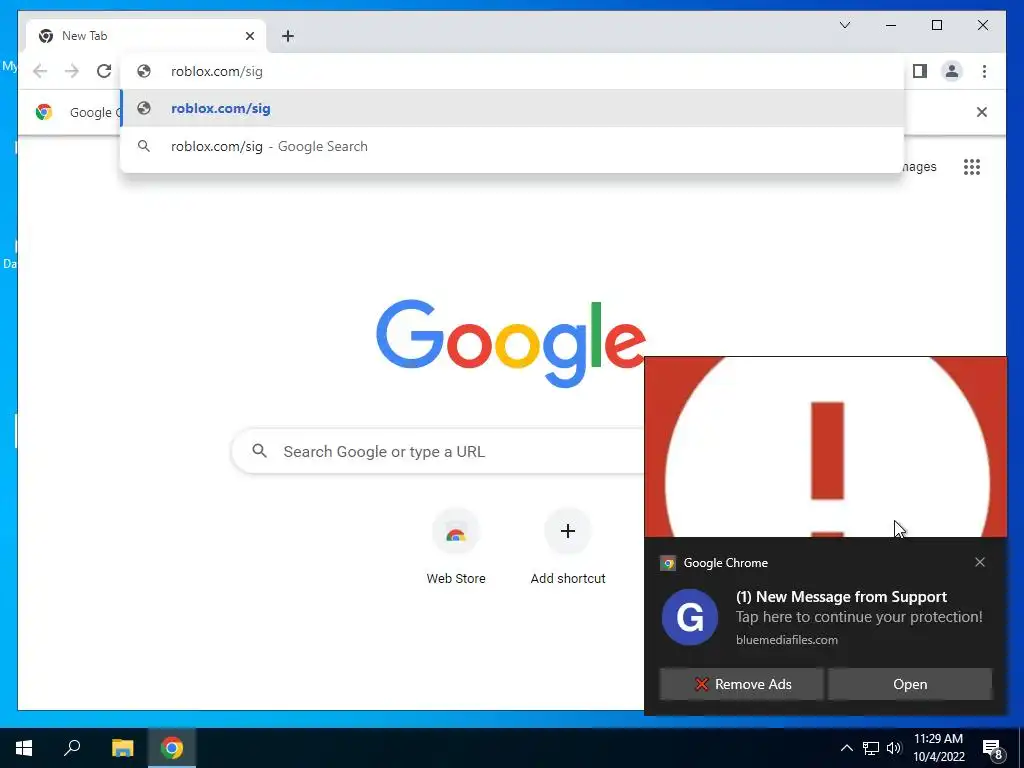The image size is (1024, 768).
Task: Click the Chrome taskbar icon
Action: [x=172, y=748]
